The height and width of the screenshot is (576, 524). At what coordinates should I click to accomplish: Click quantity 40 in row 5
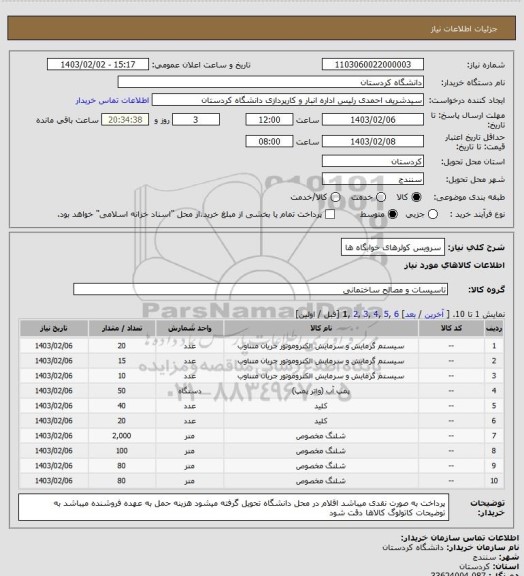pos(122,406)
